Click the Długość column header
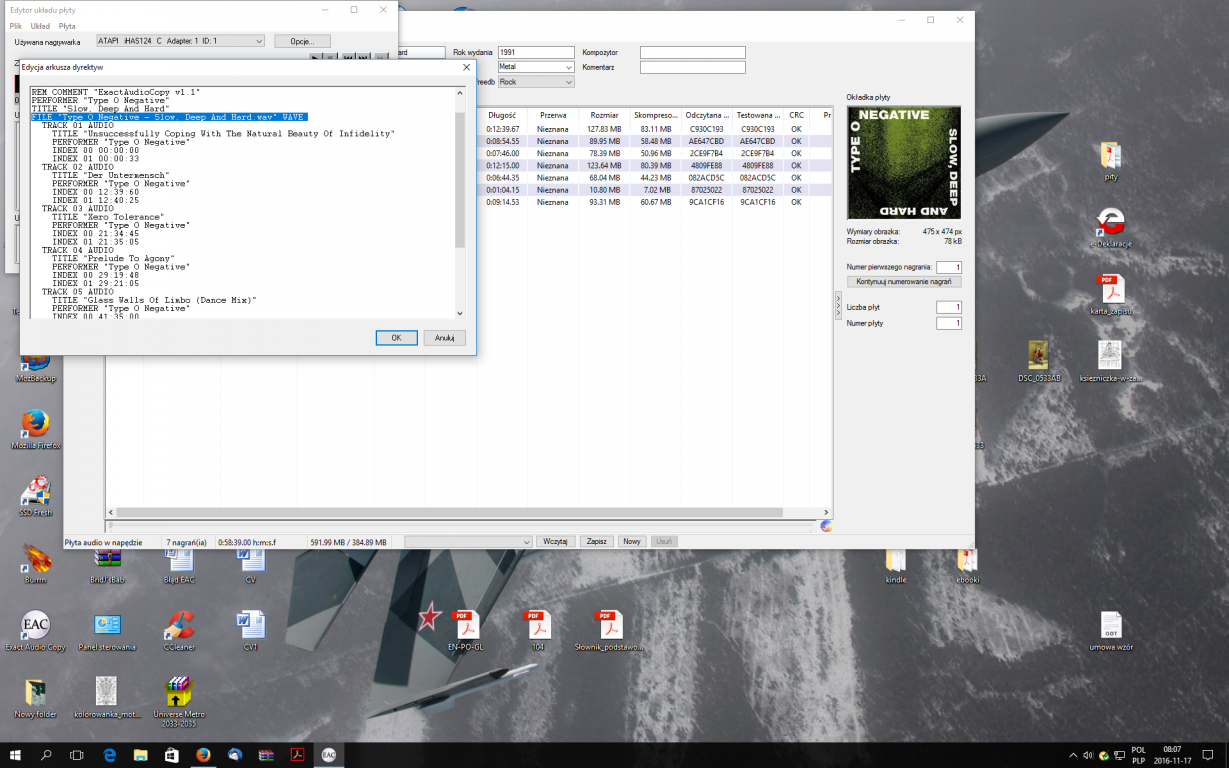Viewport: 1229px width, 768px height. pos(502,116)
